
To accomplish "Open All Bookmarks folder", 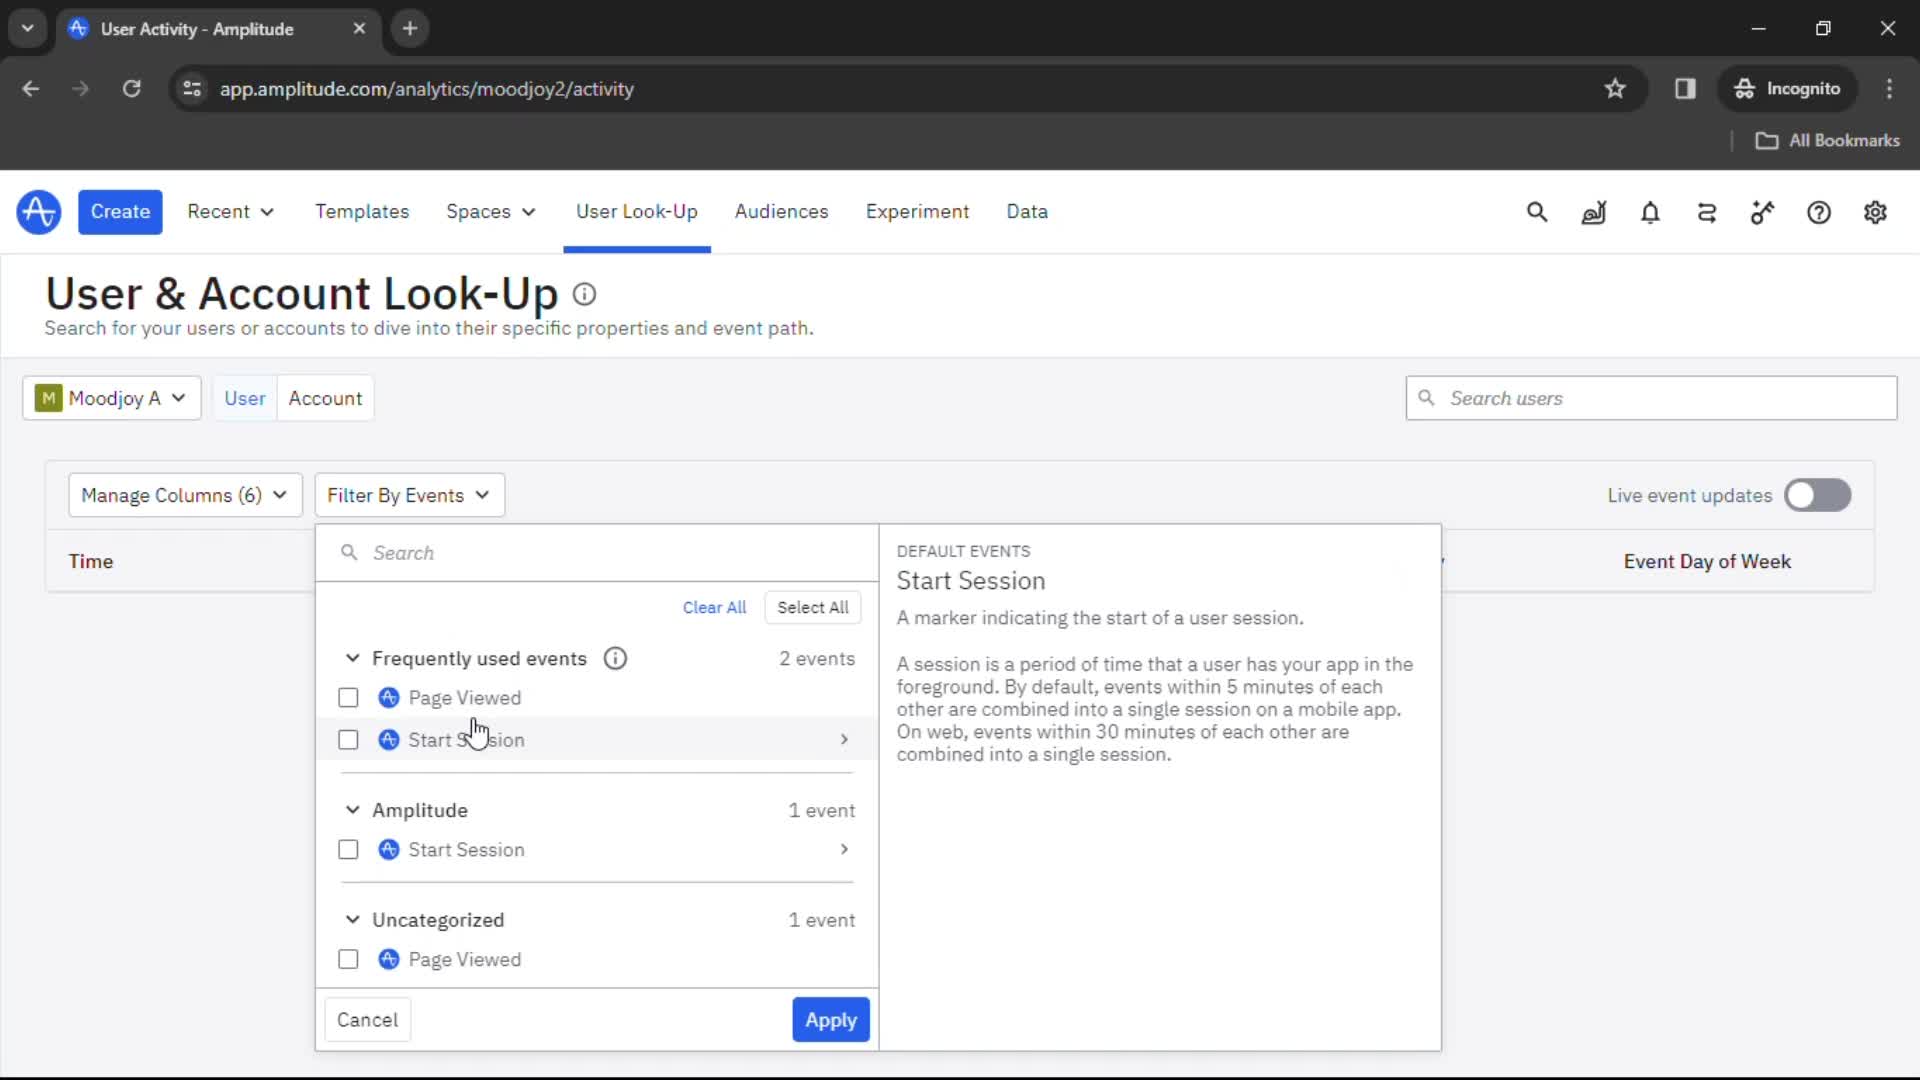I will 1828,141.
